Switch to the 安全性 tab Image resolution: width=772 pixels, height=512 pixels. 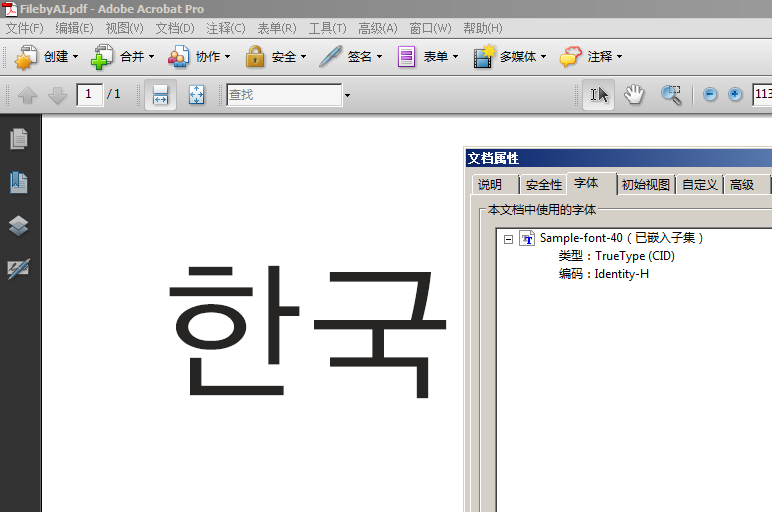[x=544, y=185]
